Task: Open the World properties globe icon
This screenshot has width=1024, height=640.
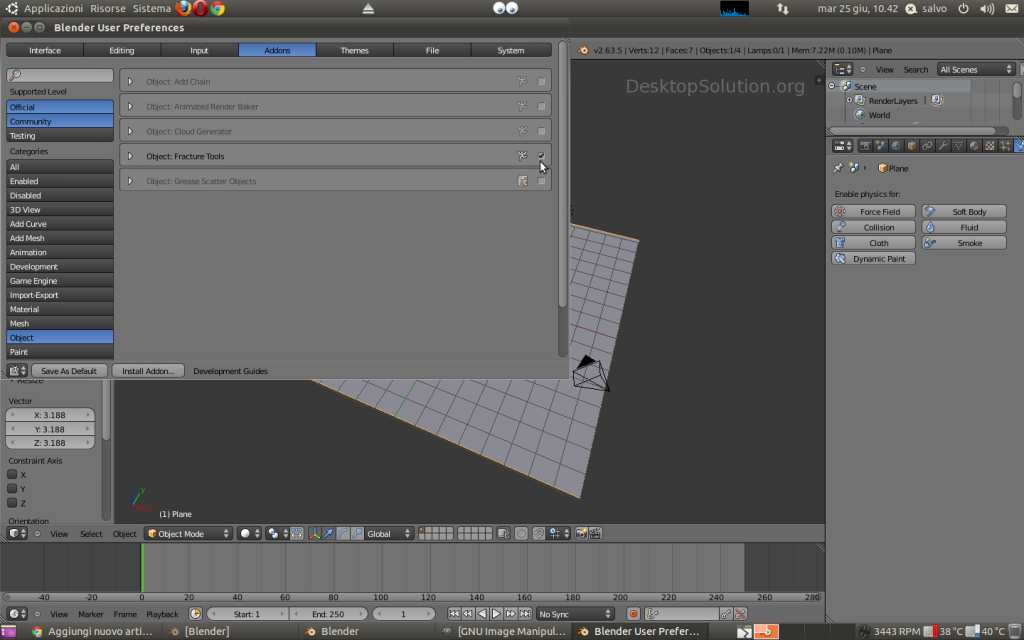Action: click(x=895, y=146)
